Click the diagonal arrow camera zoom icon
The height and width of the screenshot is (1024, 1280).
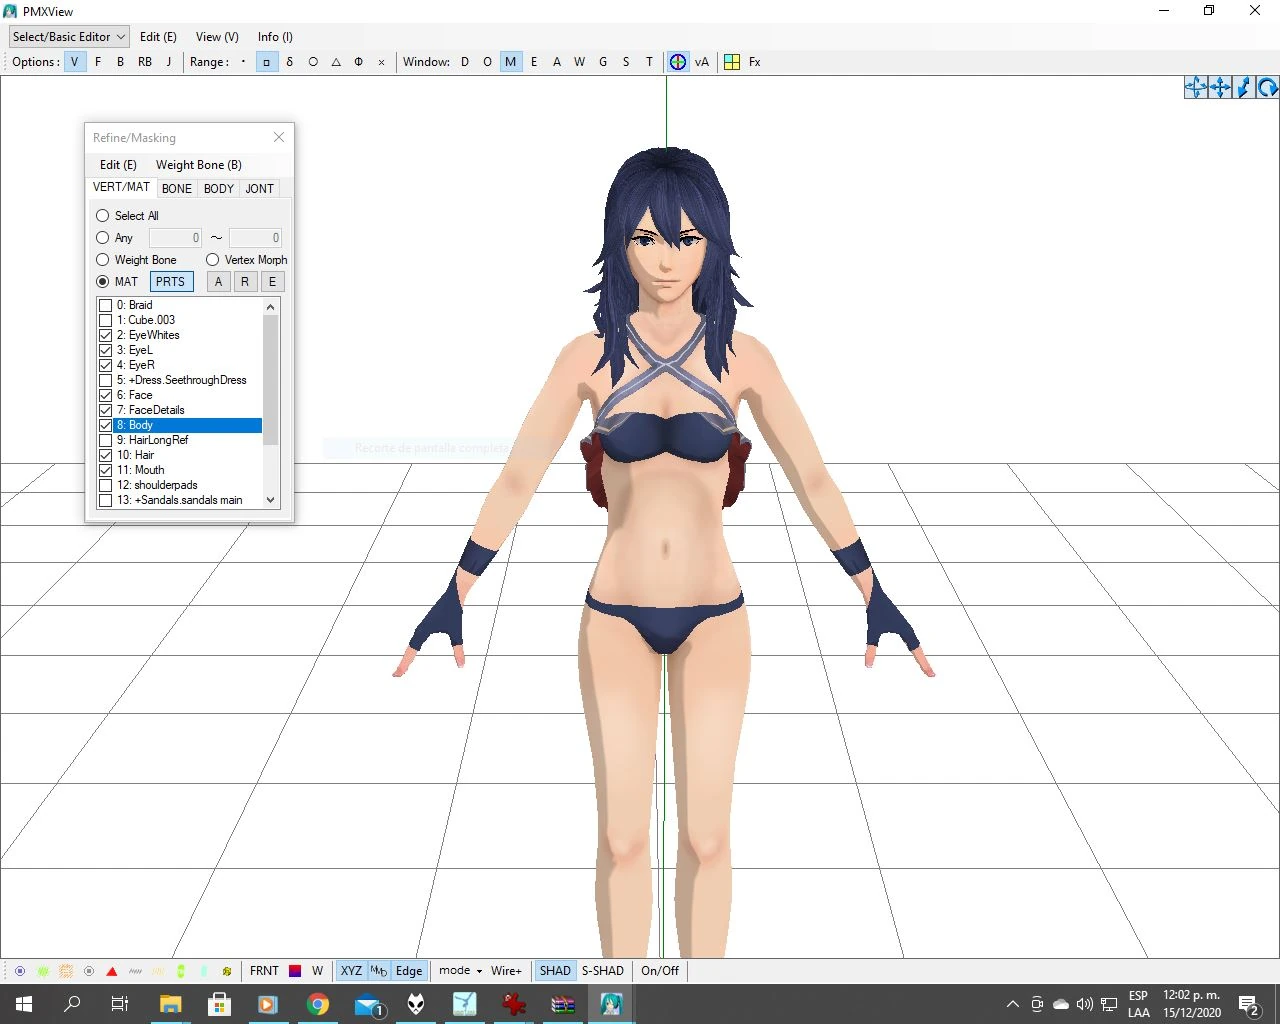click(x=1244, y=88)
